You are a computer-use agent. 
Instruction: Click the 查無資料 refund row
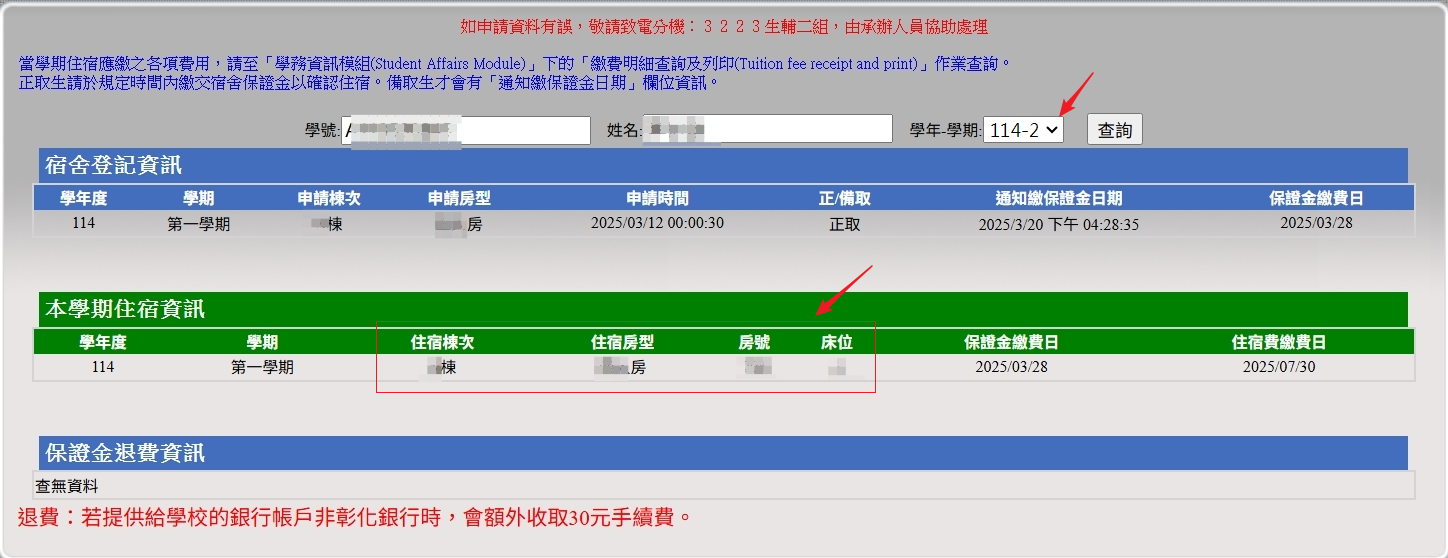coord(67,486)
